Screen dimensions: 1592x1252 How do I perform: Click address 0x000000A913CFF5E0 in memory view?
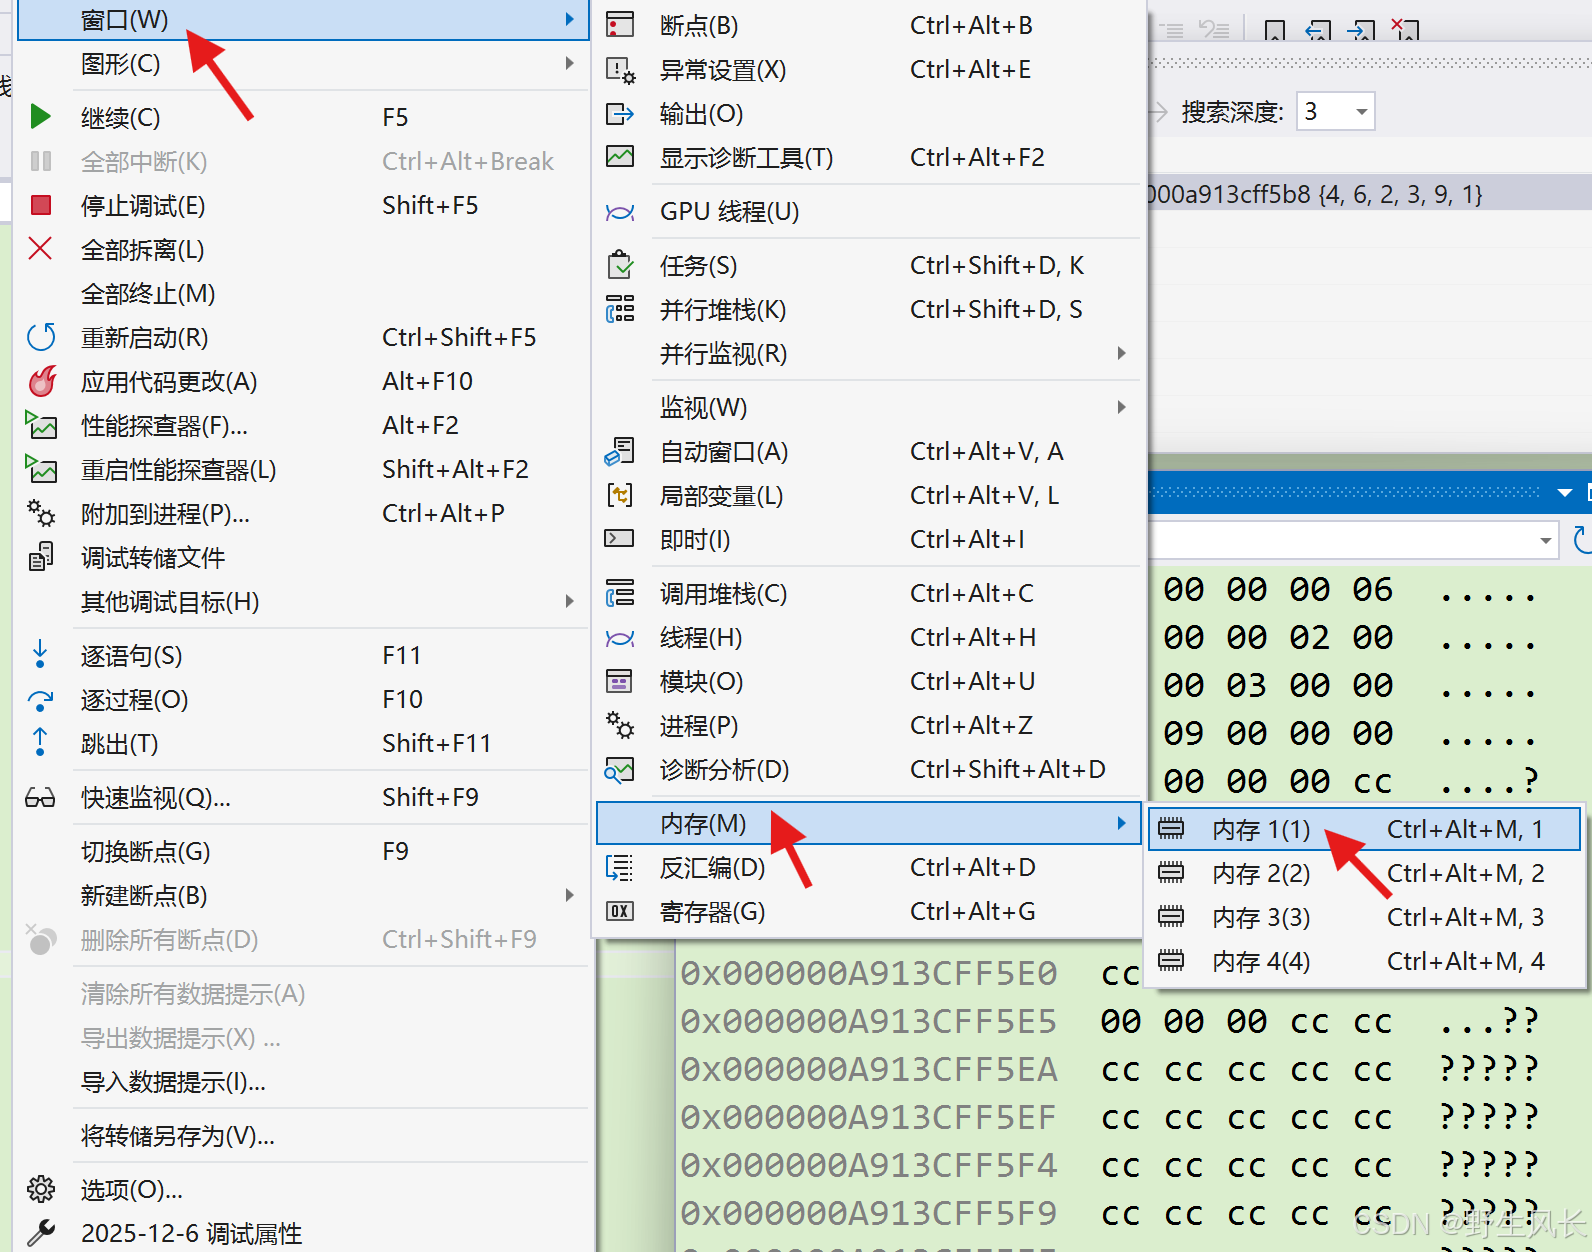click(869, 973)
